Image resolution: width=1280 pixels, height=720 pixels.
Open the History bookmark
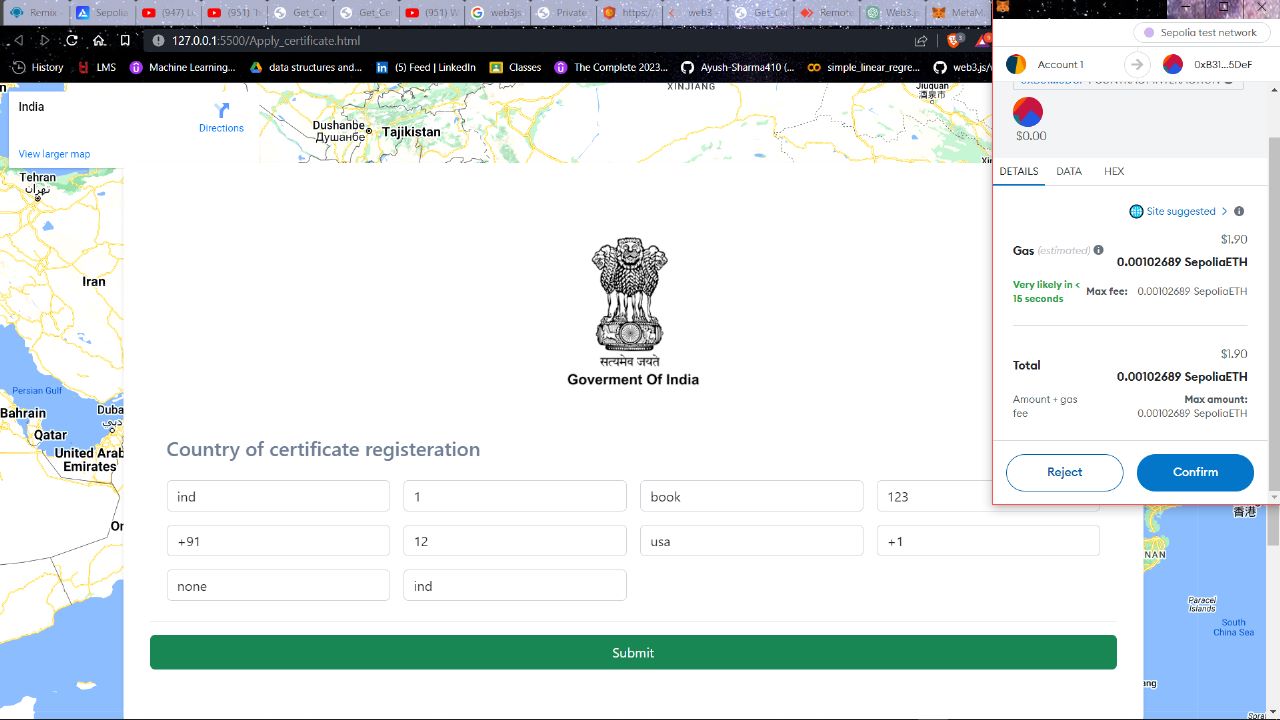pyautogui.click(x=37, y=67)
